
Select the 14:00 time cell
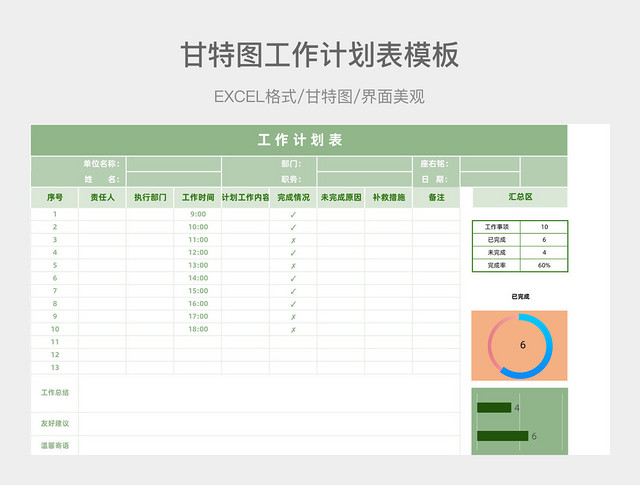[x=198, y=278]
